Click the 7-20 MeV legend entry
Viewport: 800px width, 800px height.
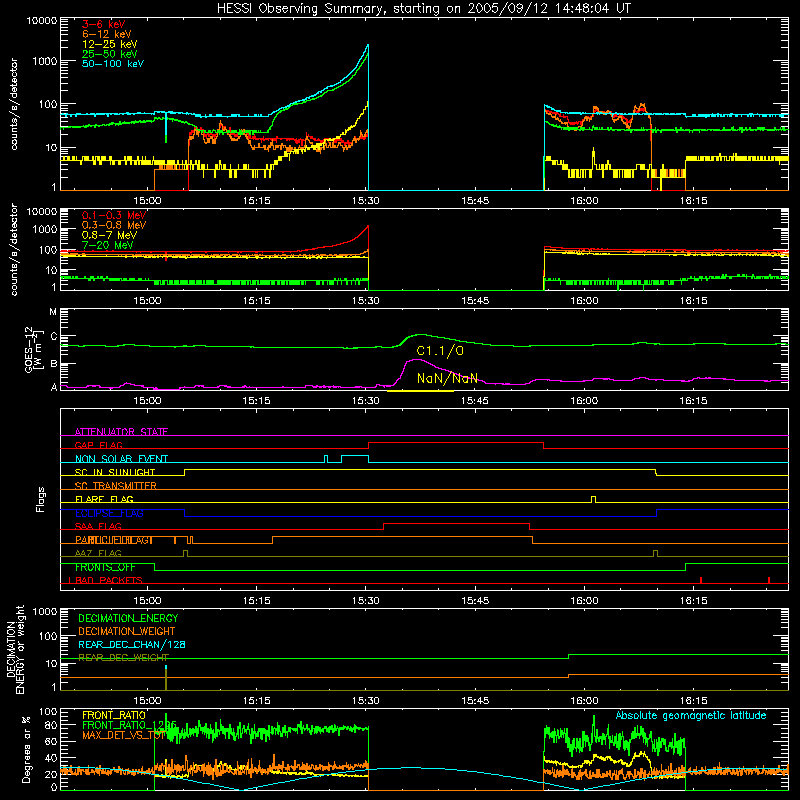[x=107, y=245]
